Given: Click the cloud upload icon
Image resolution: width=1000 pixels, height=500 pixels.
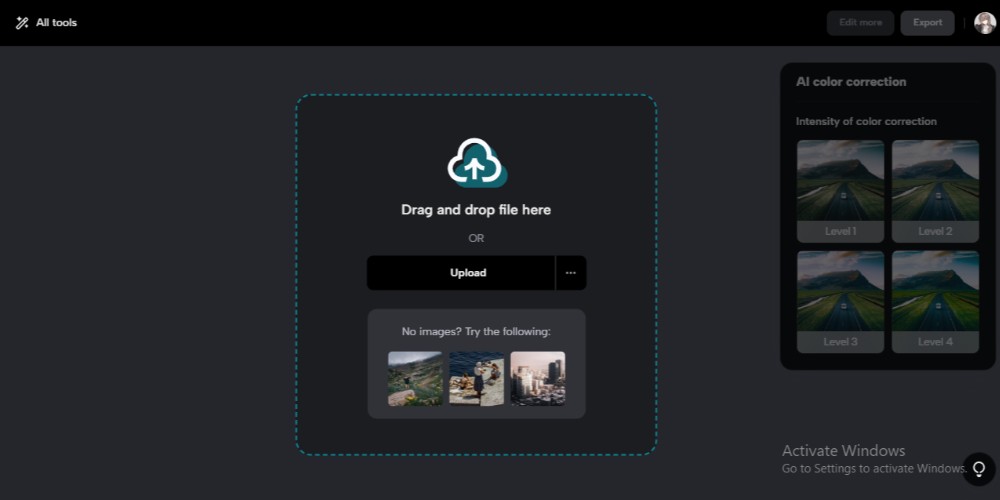Looking at the screenshot, I should tap(476, 163).
